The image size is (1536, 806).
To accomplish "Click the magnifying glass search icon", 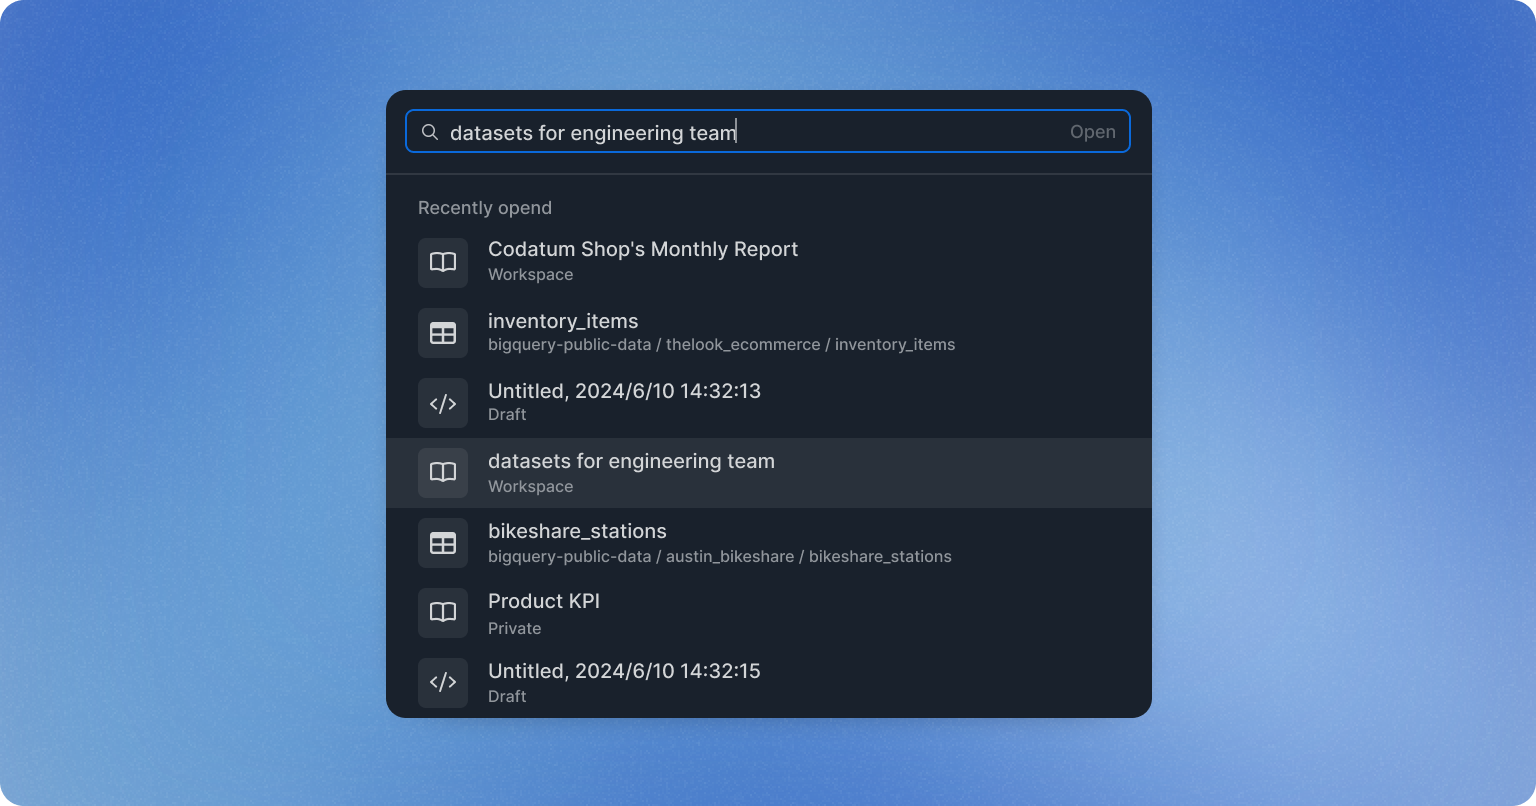I will pos(430,132).
